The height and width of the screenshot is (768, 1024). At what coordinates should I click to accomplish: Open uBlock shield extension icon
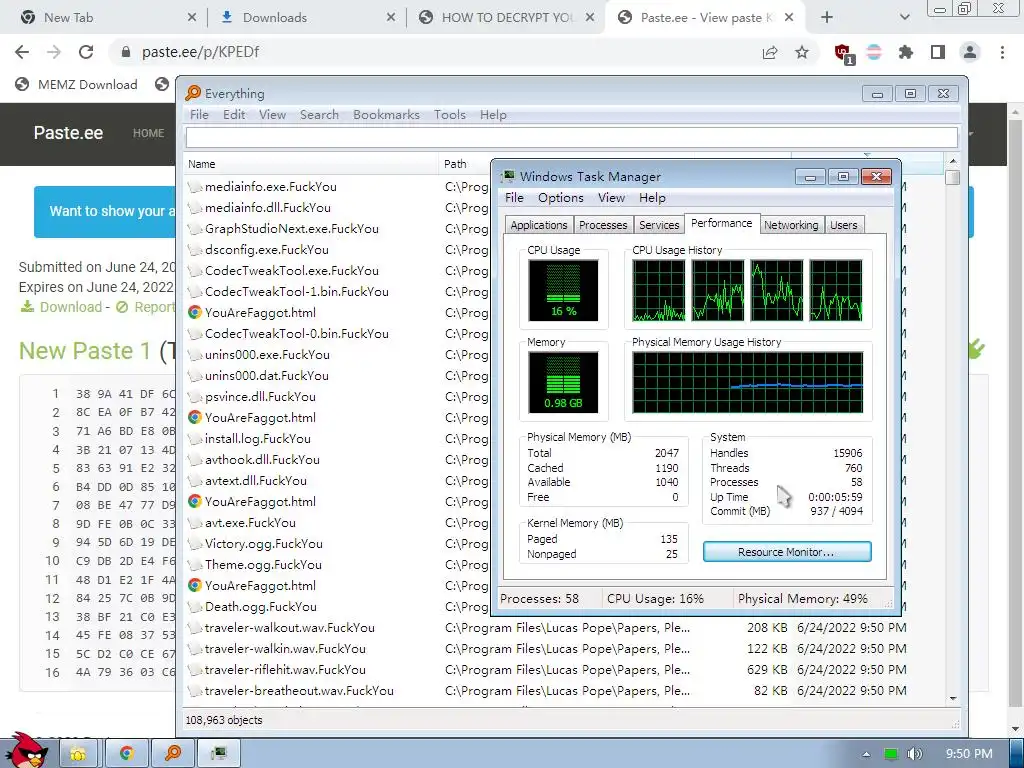coord(844,54)
